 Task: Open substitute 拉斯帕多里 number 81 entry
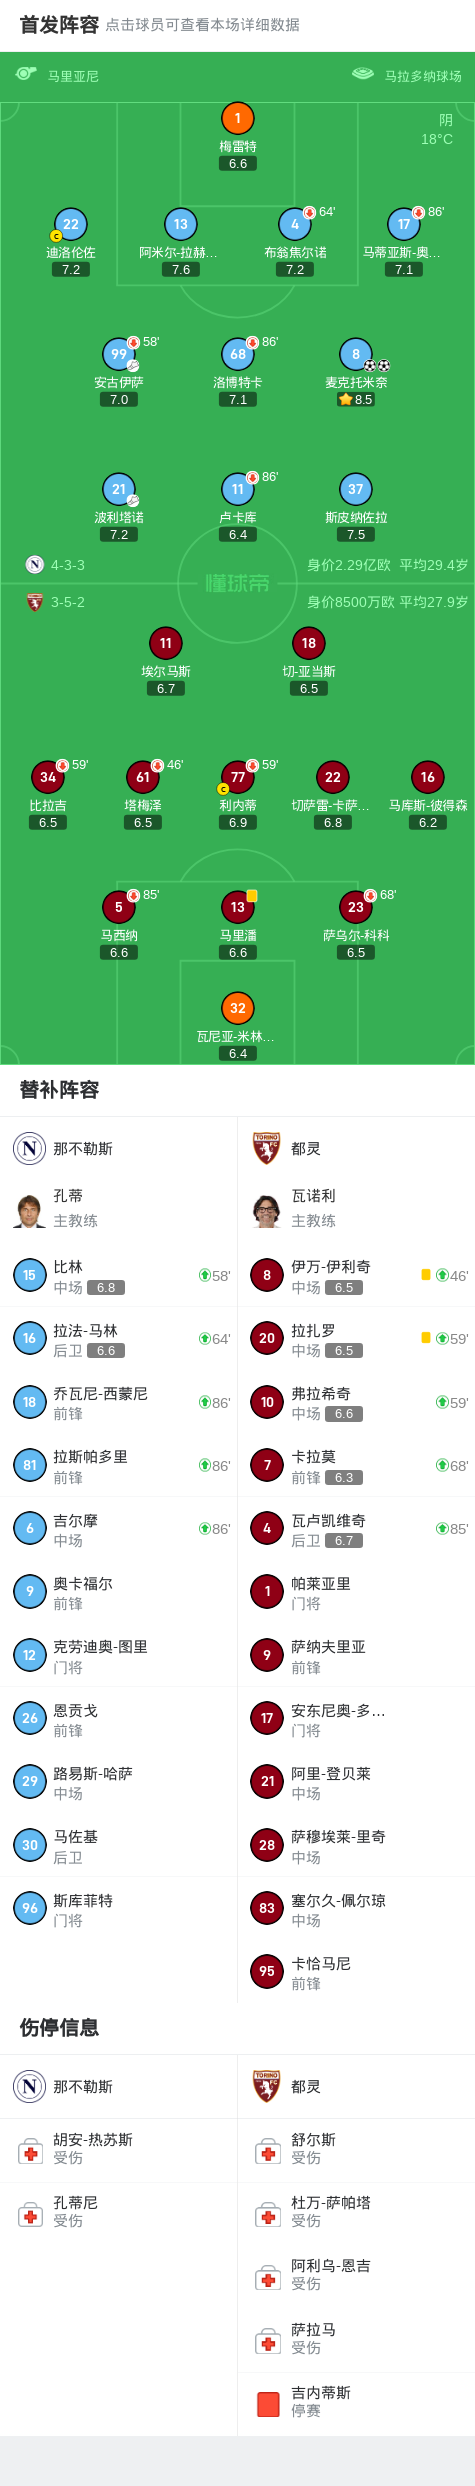click(x=119, y=1465)
